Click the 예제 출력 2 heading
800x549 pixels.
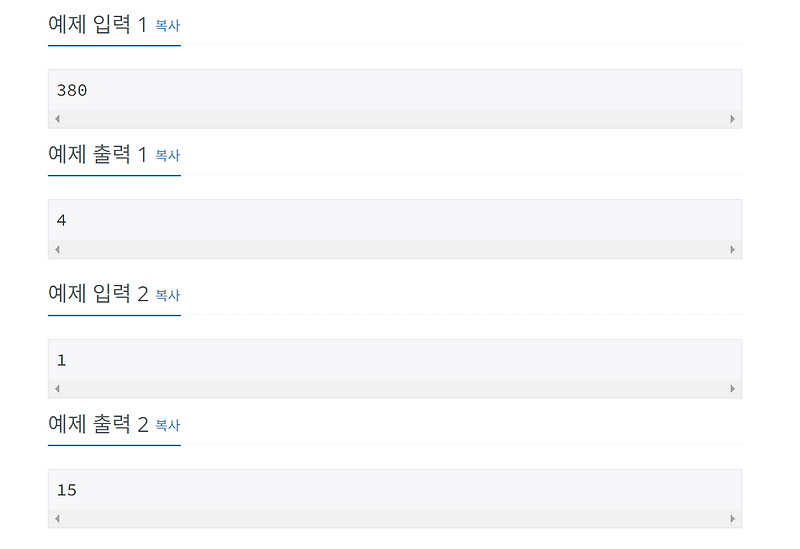98,423
